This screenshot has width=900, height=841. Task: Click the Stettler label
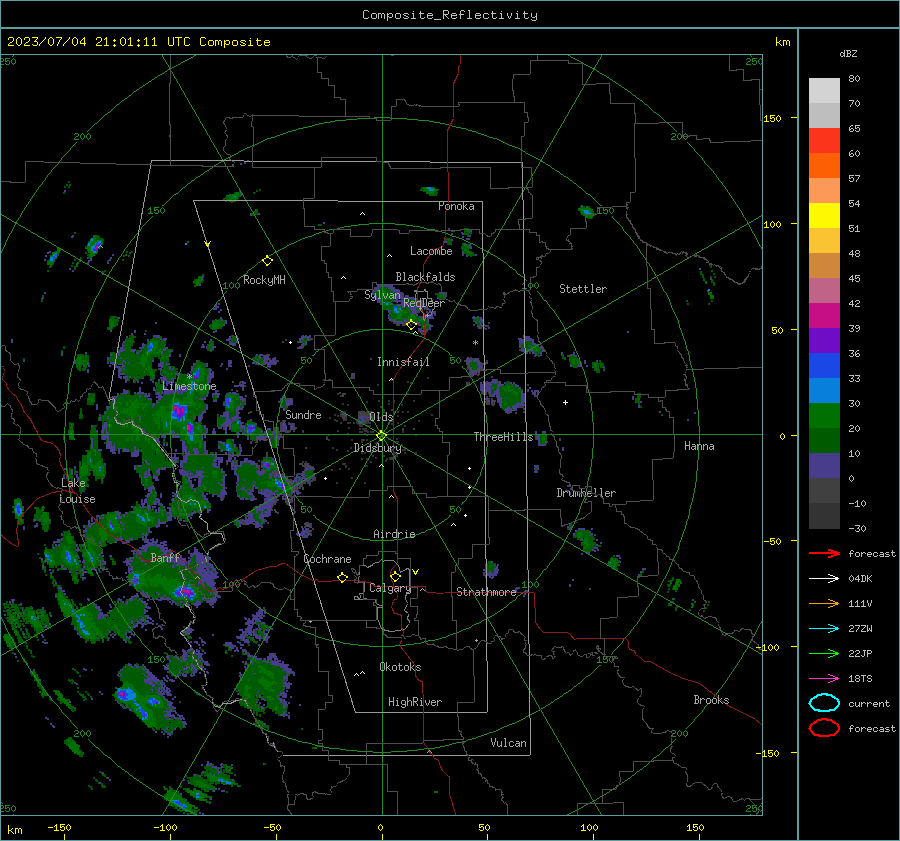coord(583,289)
